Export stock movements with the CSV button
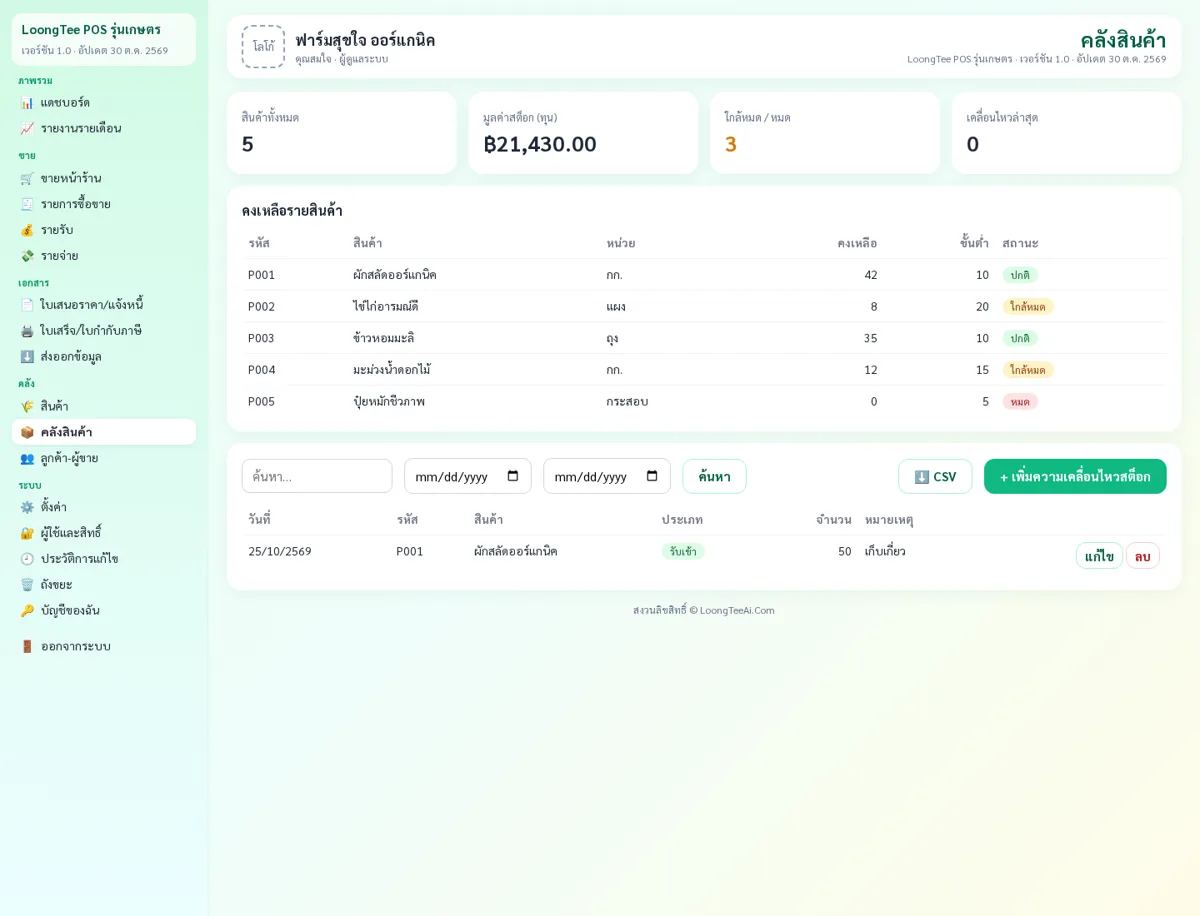The width and height of the screenshot is (1200, 916). [935, 476]
